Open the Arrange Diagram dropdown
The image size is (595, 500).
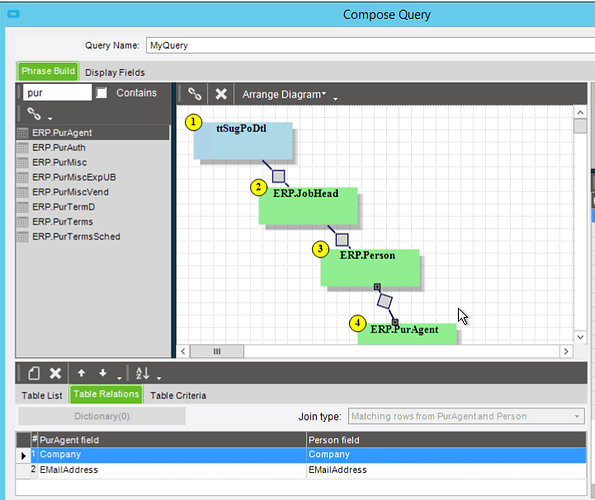pyautogui.click(x=284, y=94)
